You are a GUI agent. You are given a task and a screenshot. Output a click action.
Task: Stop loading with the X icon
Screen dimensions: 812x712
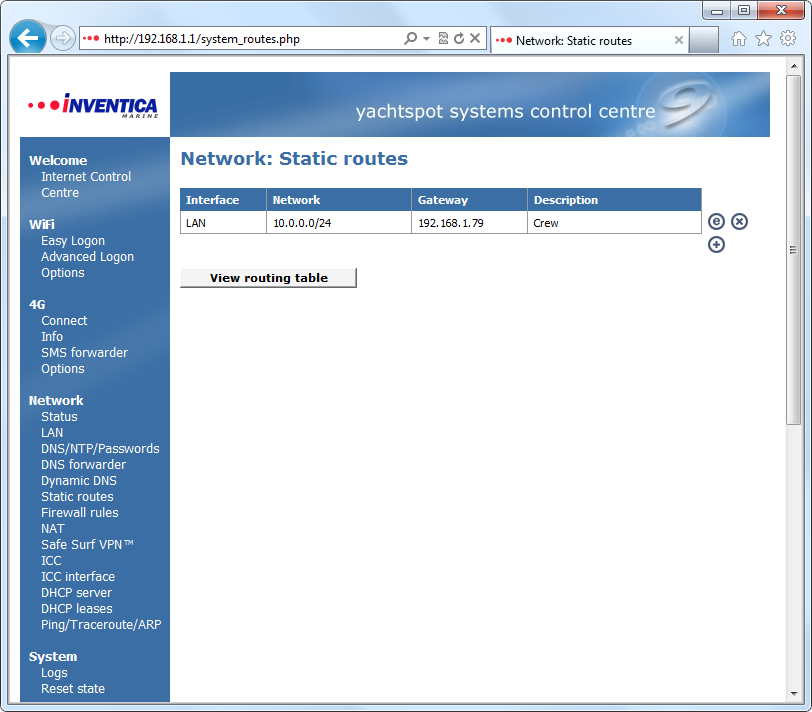475,38
